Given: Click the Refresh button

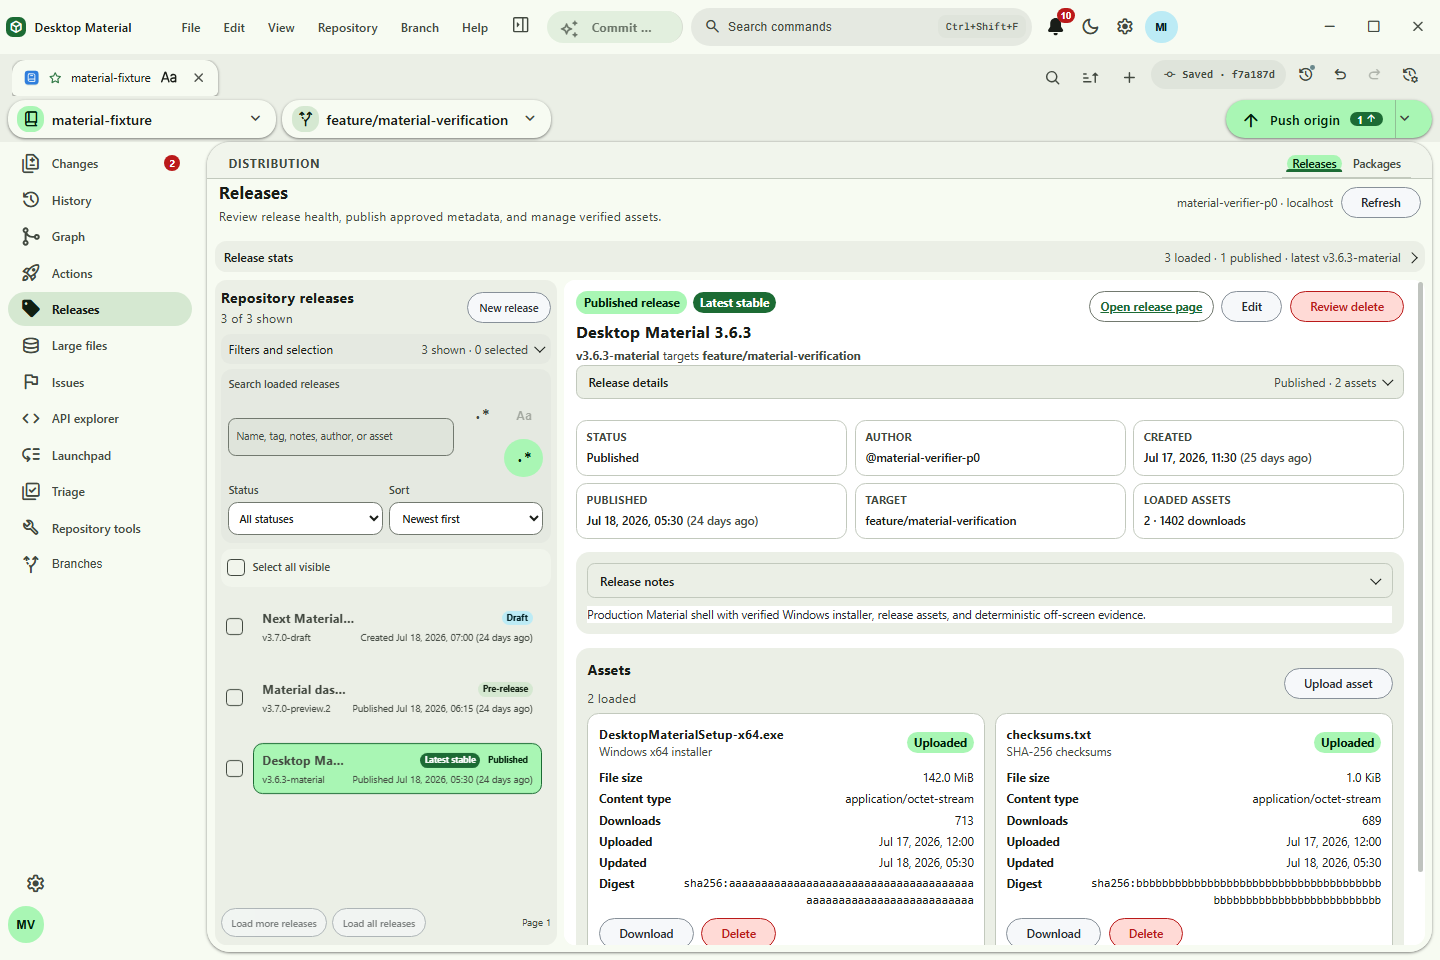Looking at the screenshot, I should pos(1380,203).
